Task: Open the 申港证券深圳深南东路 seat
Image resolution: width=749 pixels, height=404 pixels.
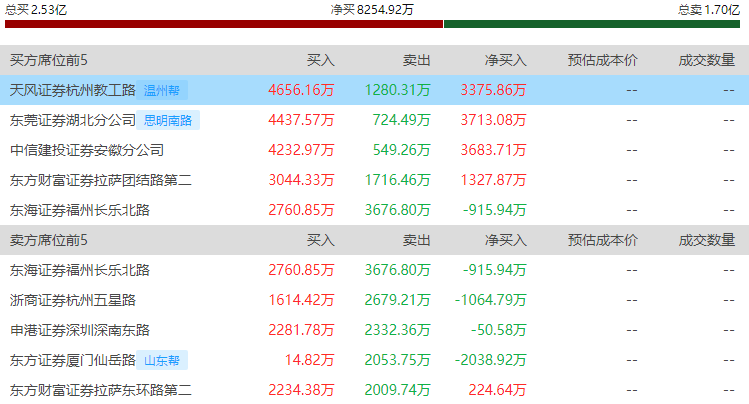Action: click(80, 330)
